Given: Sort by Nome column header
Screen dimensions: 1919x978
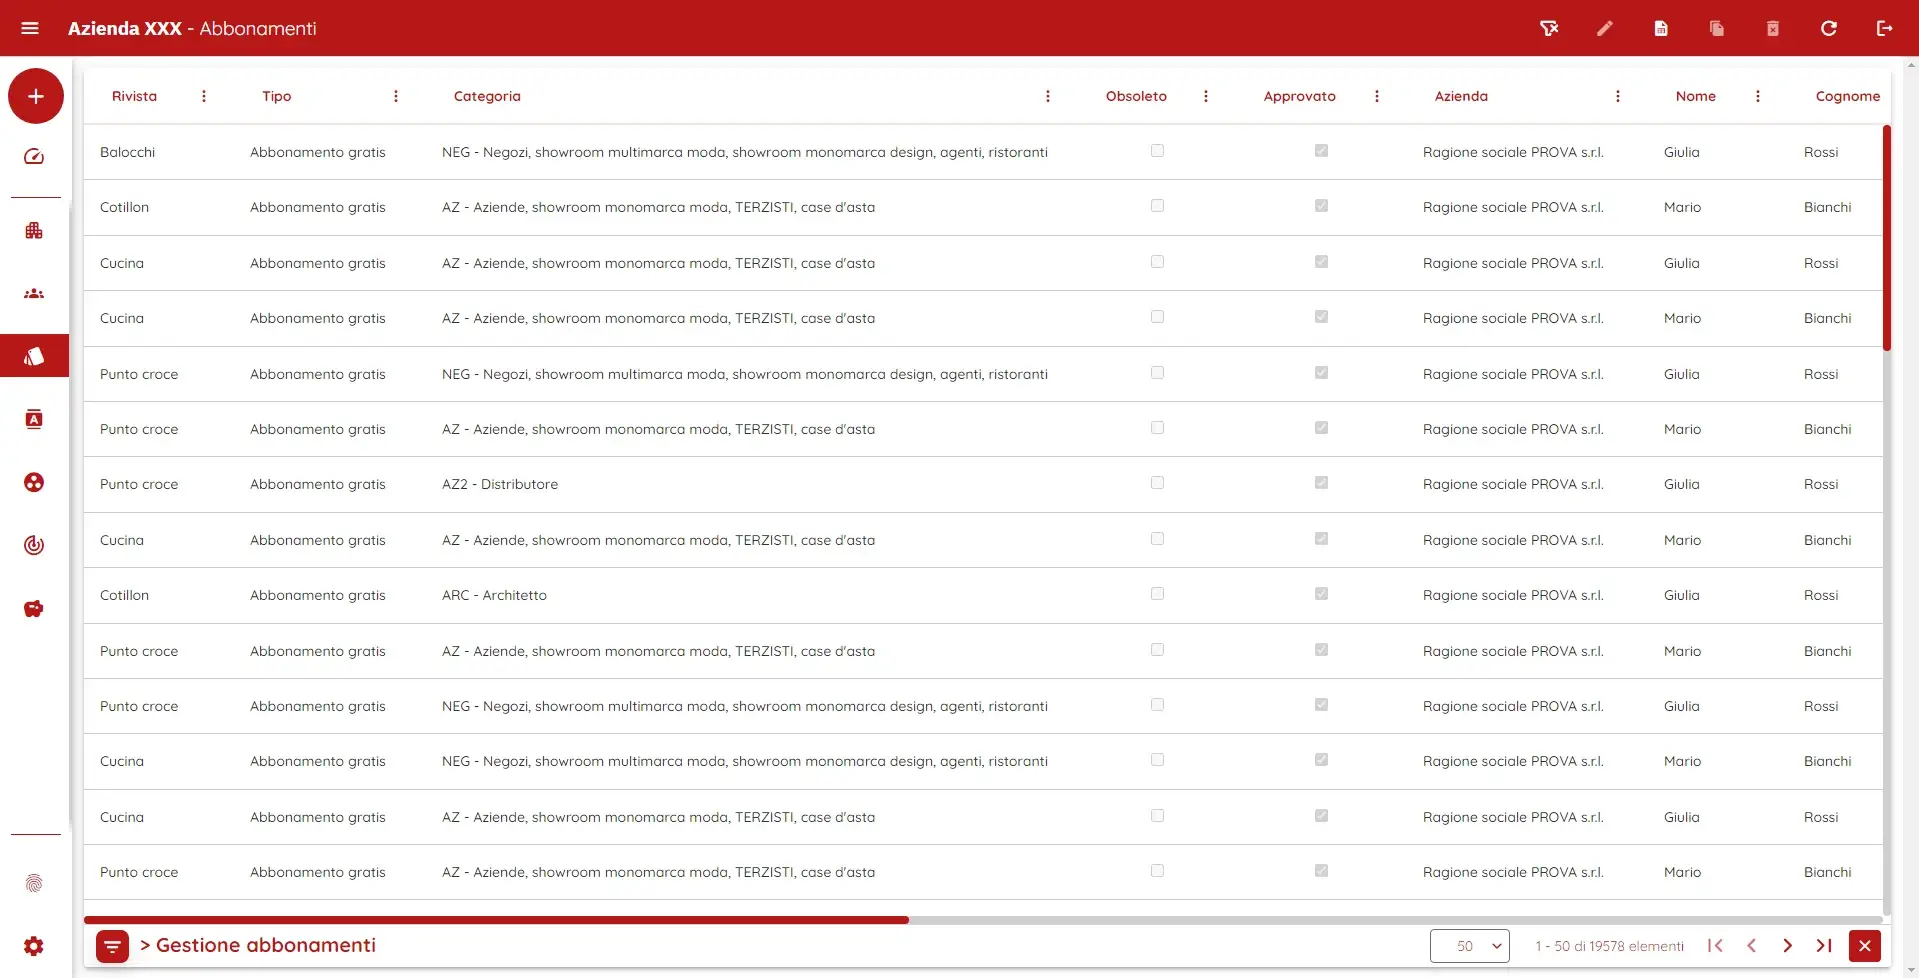Looking at the screenshot, I should point(1696,96).
